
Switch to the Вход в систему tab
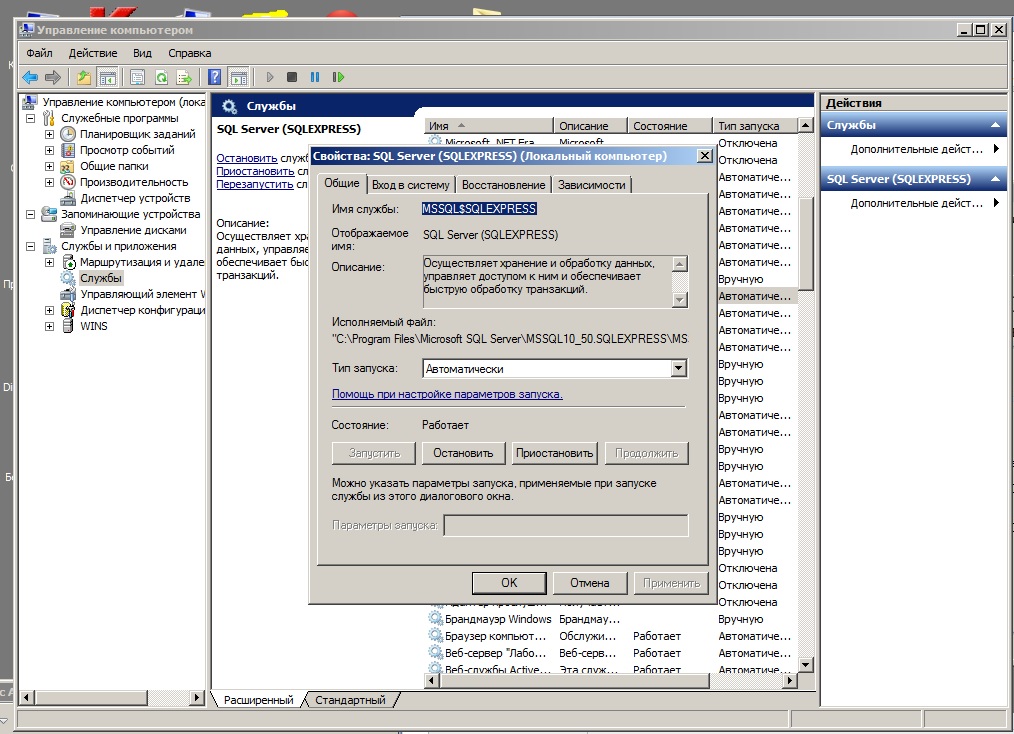(x=411, y=185)
